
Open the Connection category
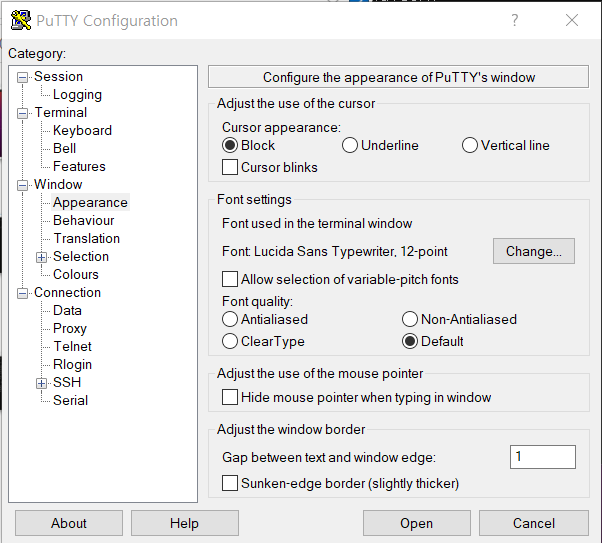[67, 293]
